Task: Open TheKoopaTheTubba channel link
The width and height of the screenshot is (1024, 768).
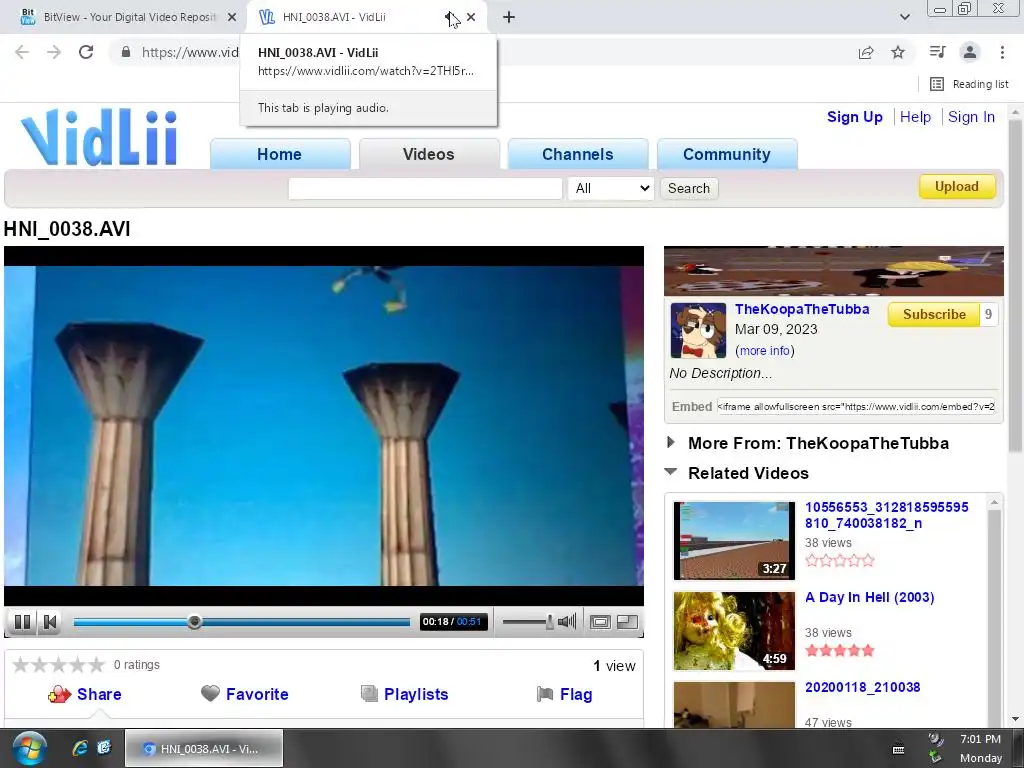Action: pyautogui.click(x=802, y=310)
